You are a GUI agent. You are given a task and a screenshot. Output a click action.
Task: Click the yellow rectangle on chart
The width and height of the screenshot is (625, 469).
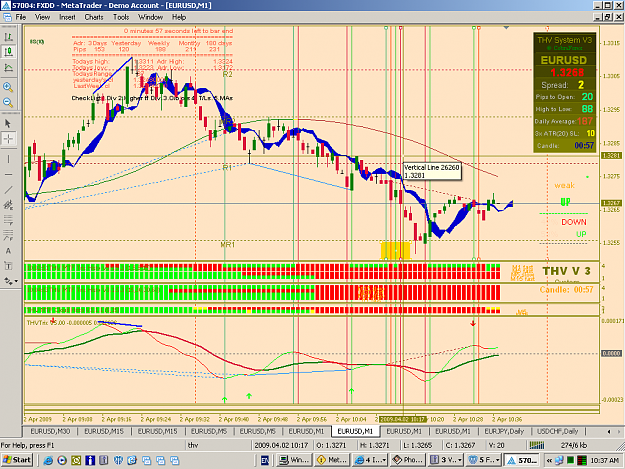point(395,251)
